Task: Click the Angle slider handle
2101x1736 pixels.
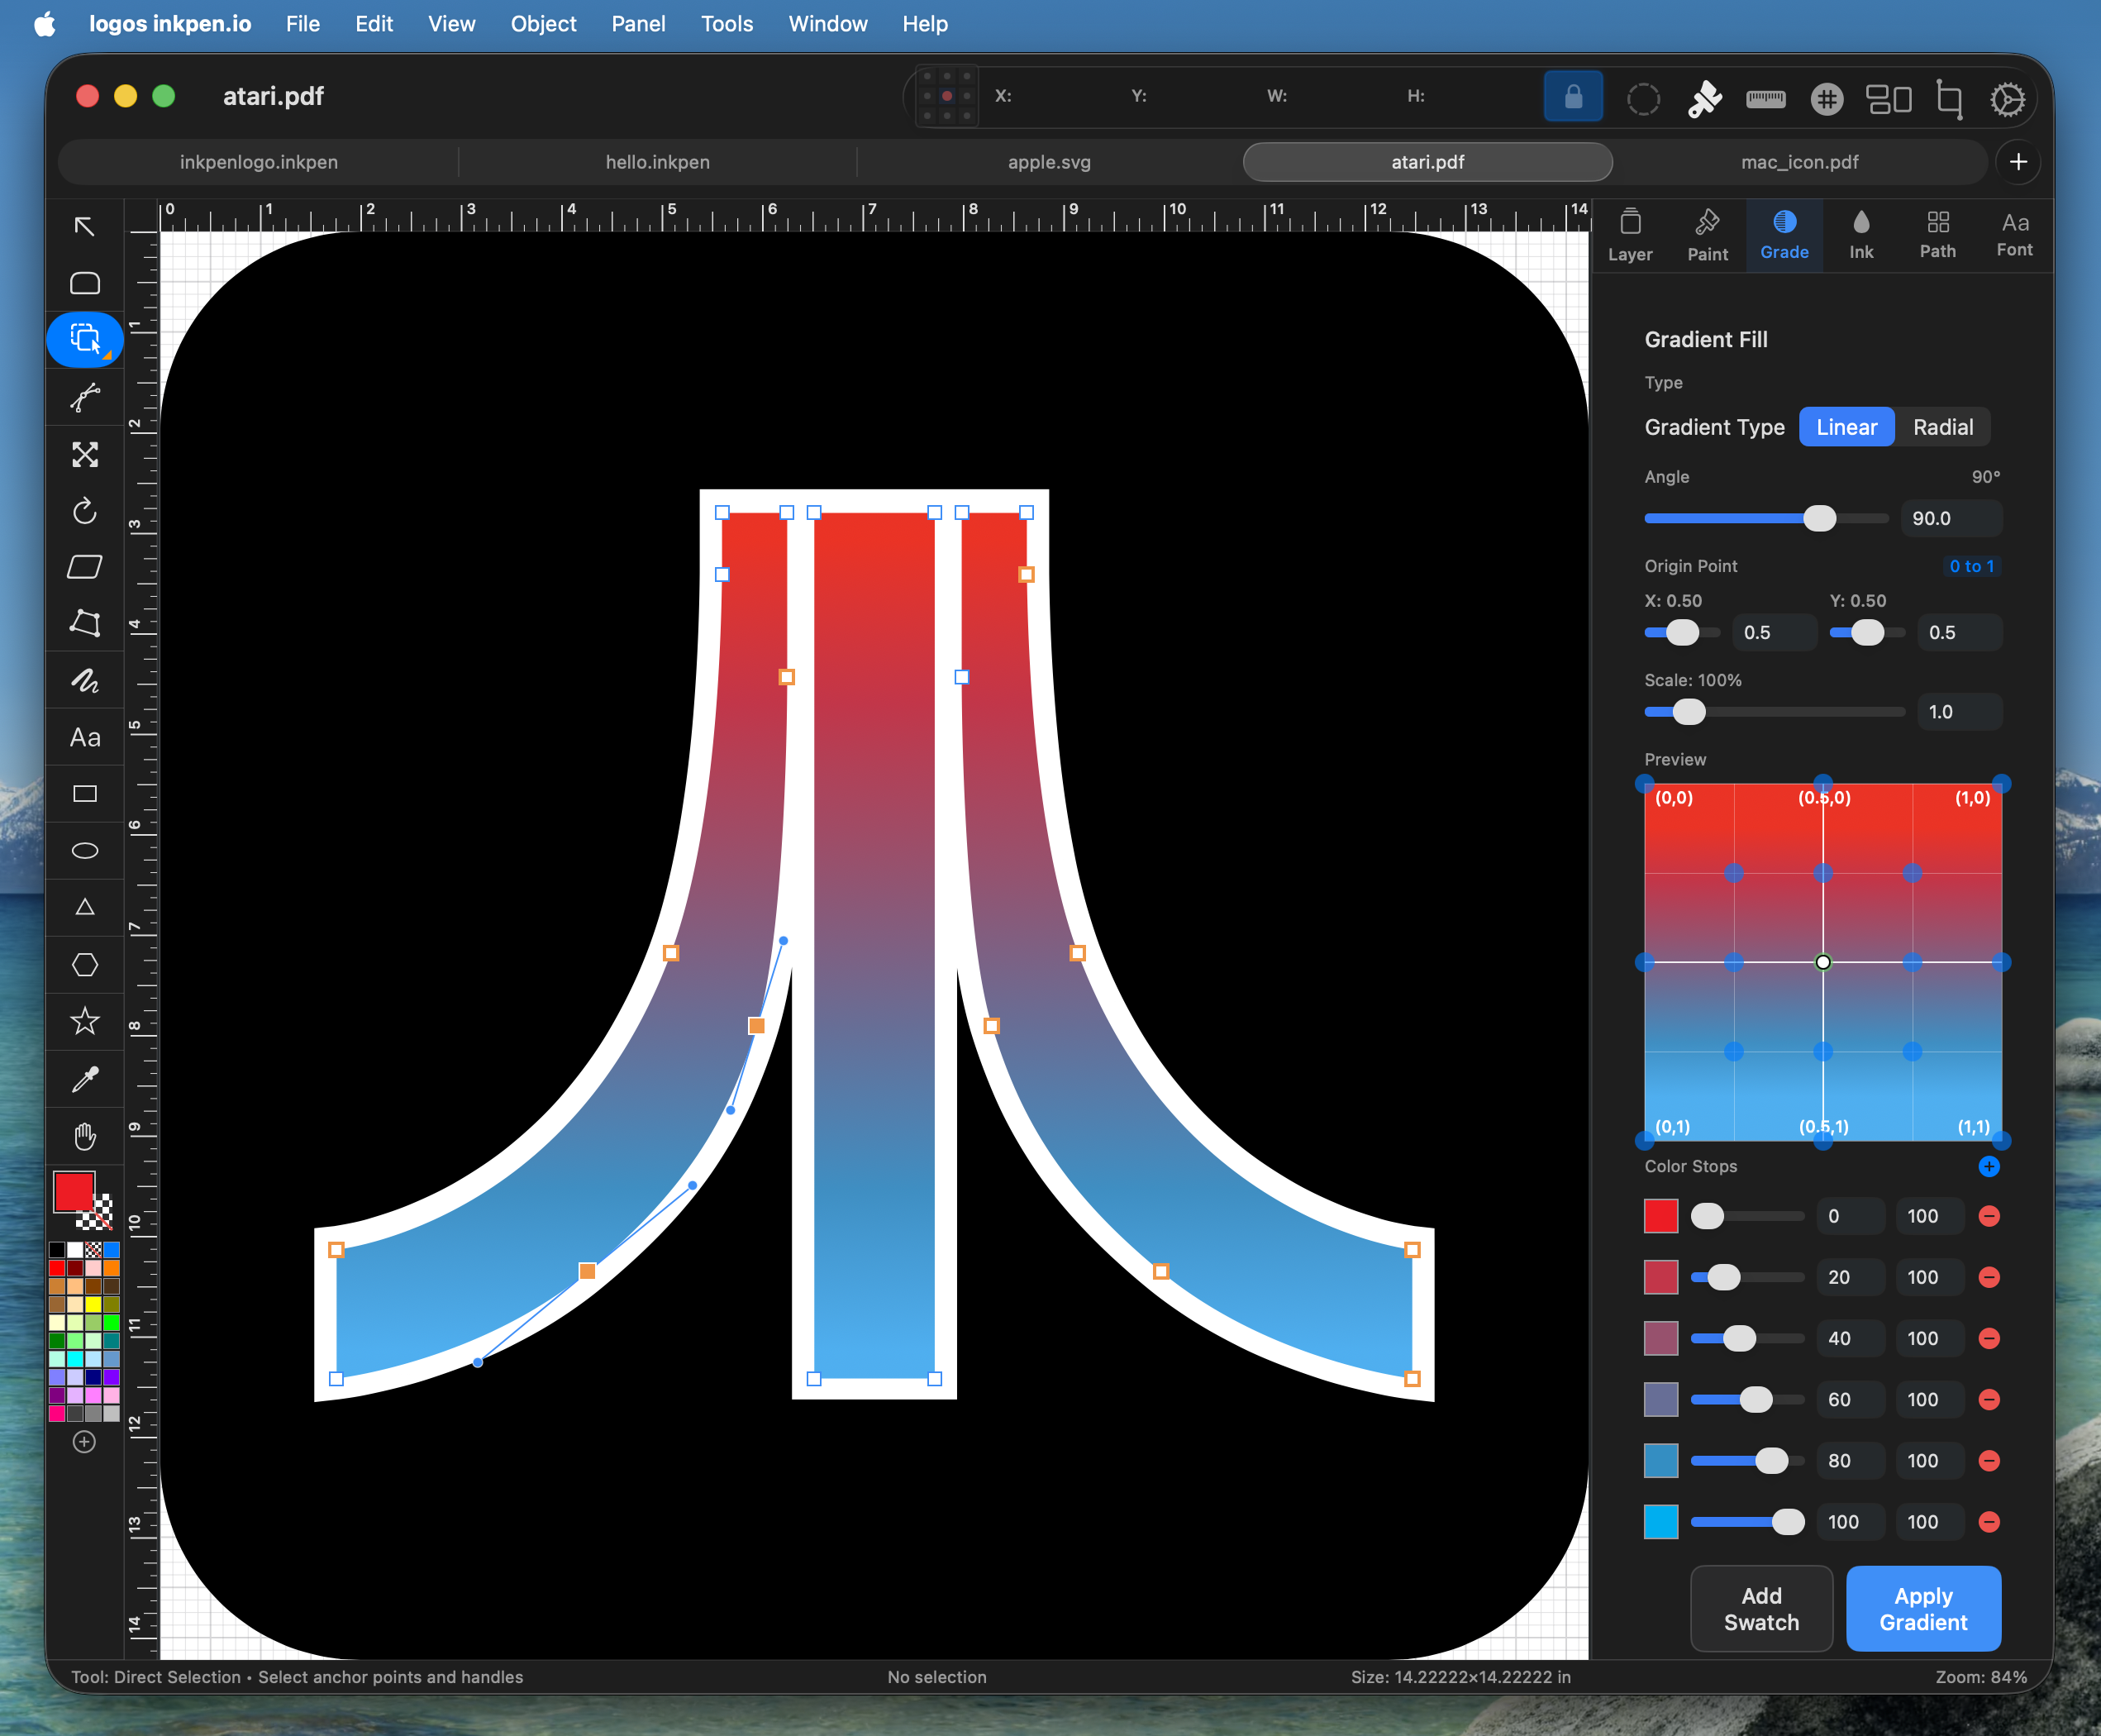Action: pyautogui.click(x=1819, y=518)
